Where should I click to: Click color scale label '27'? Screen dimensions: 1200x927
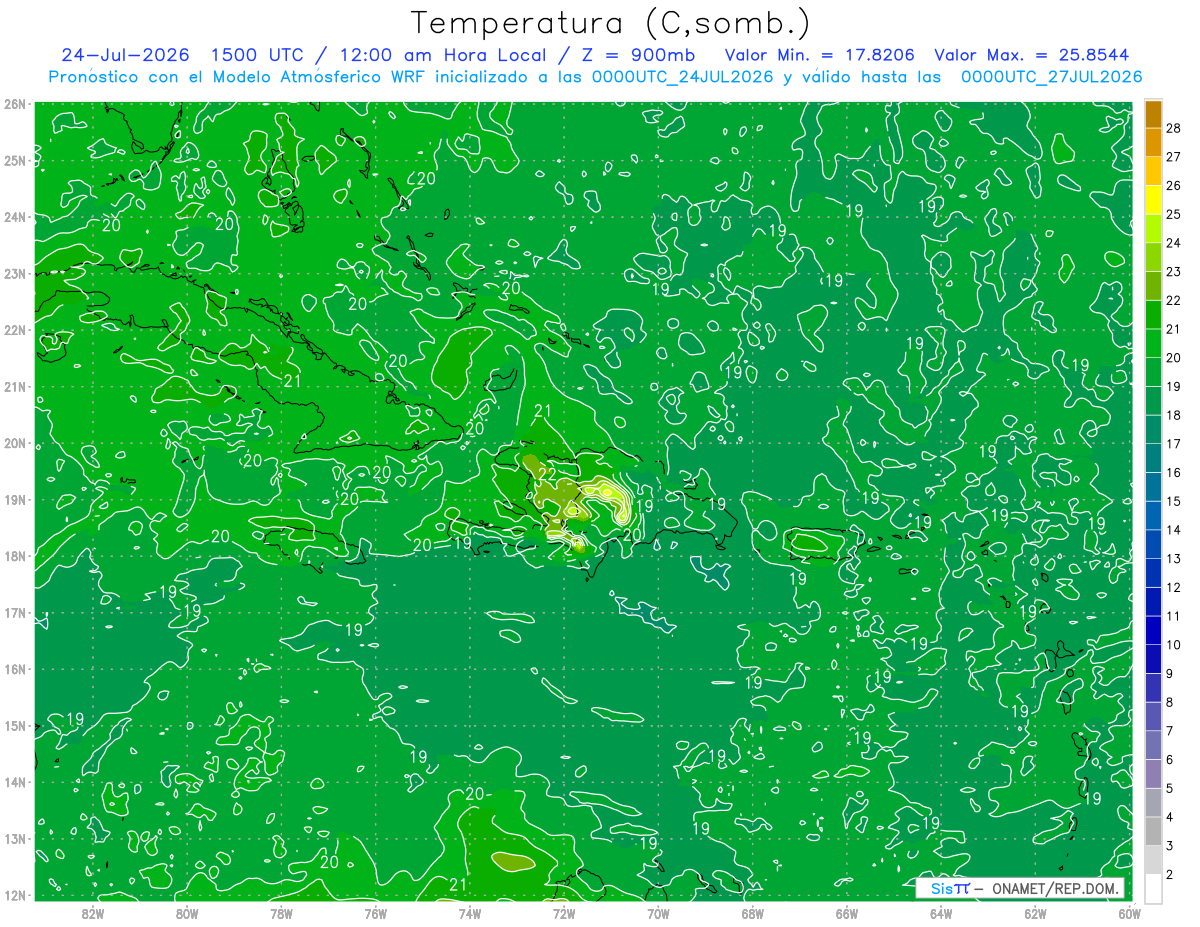[1174, 157]
